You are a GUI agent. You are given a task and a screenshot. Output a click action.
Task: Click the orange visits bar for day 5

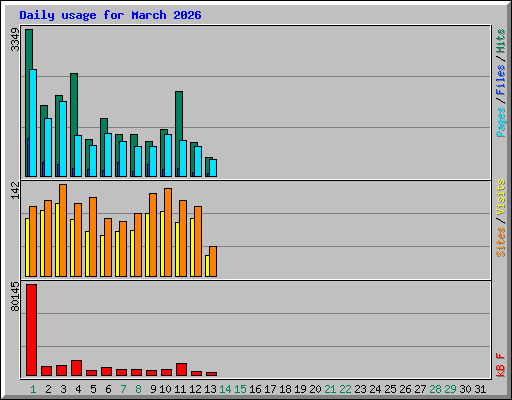pyautogui.click(x=93, y=237)
